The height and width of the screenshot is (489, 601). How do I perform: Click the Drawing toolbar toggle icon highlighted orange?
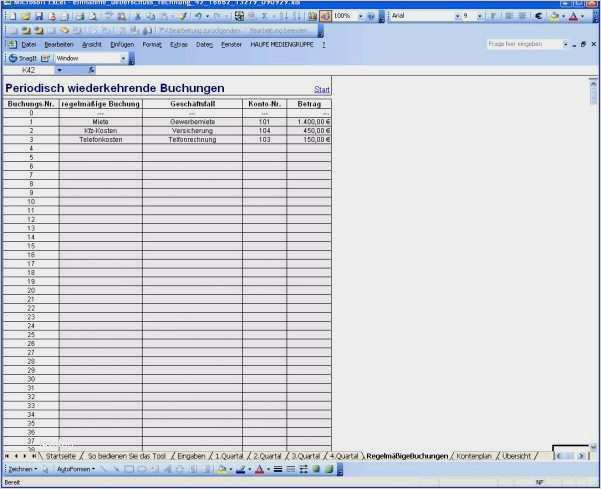tap(325, 16)
